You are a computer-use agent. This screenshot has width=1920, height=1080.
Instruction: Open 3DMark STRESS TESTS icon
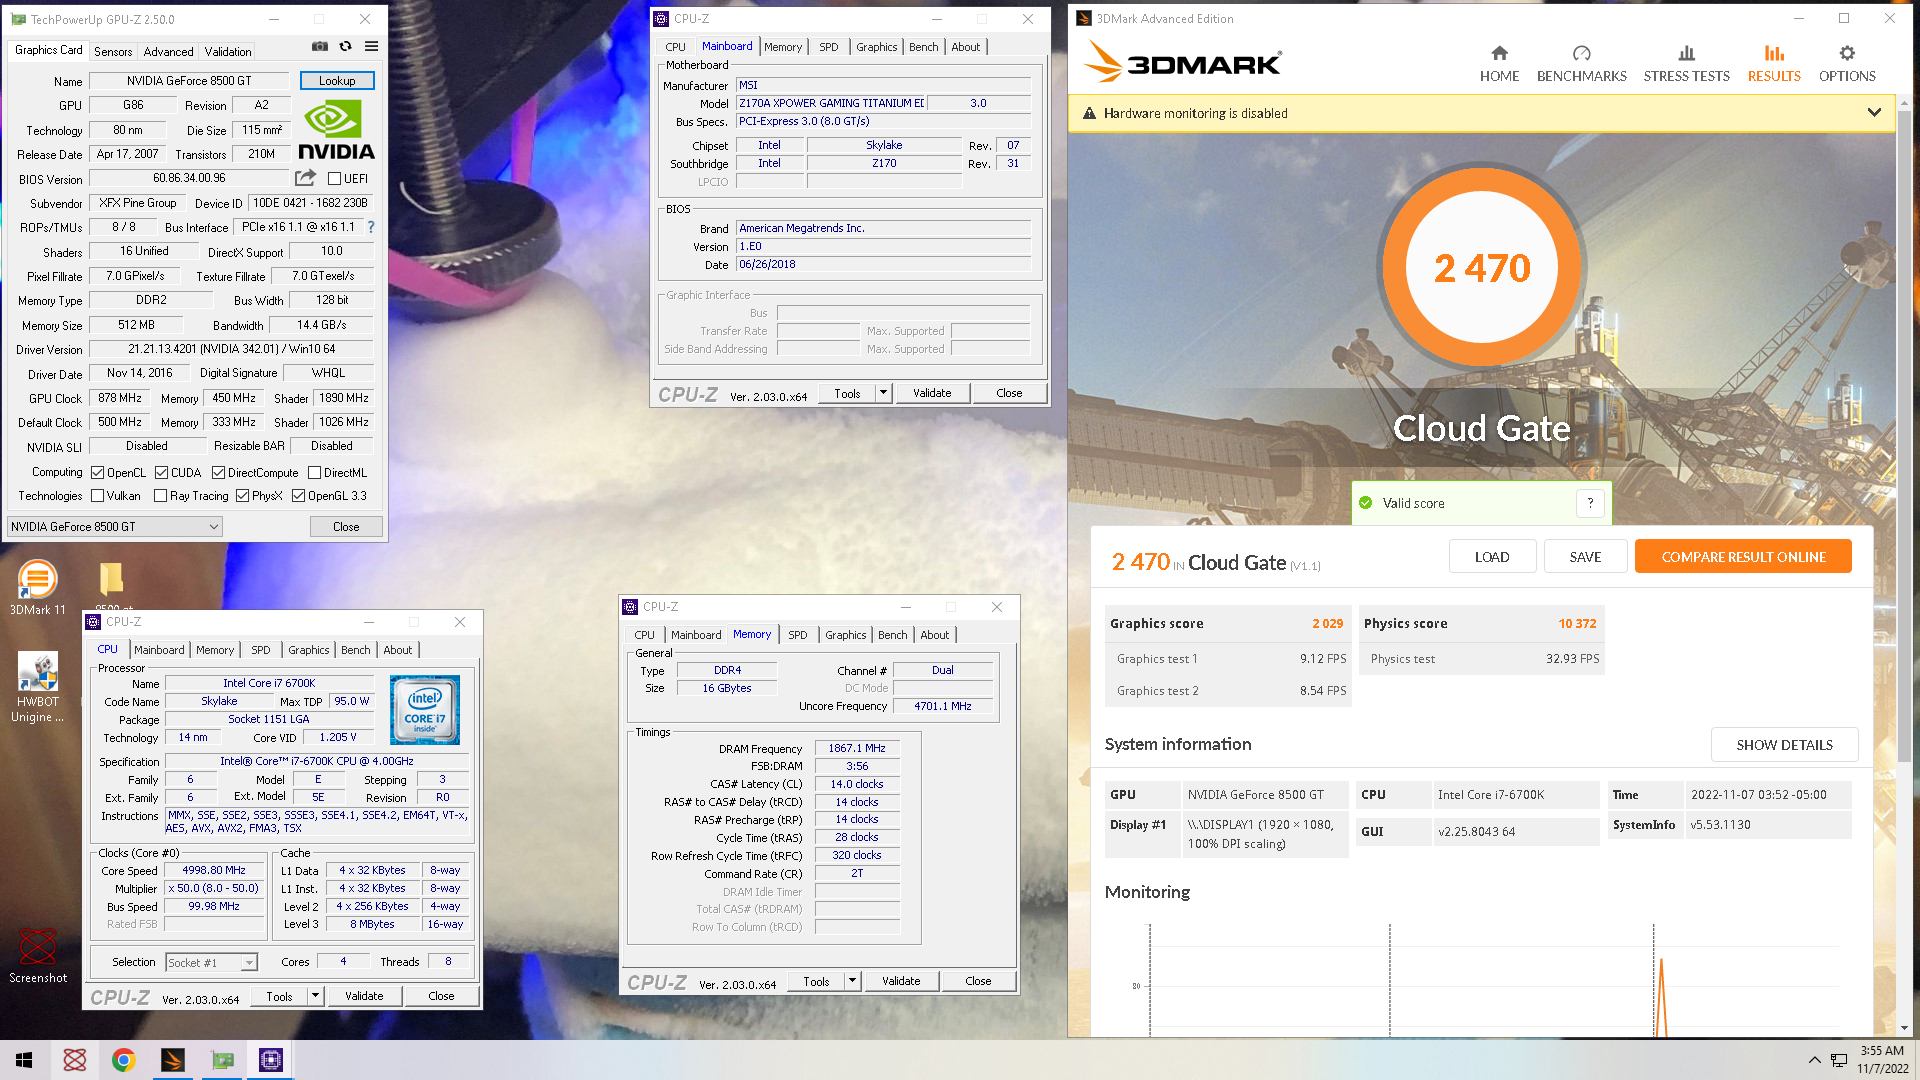(x=1686, y=53)
